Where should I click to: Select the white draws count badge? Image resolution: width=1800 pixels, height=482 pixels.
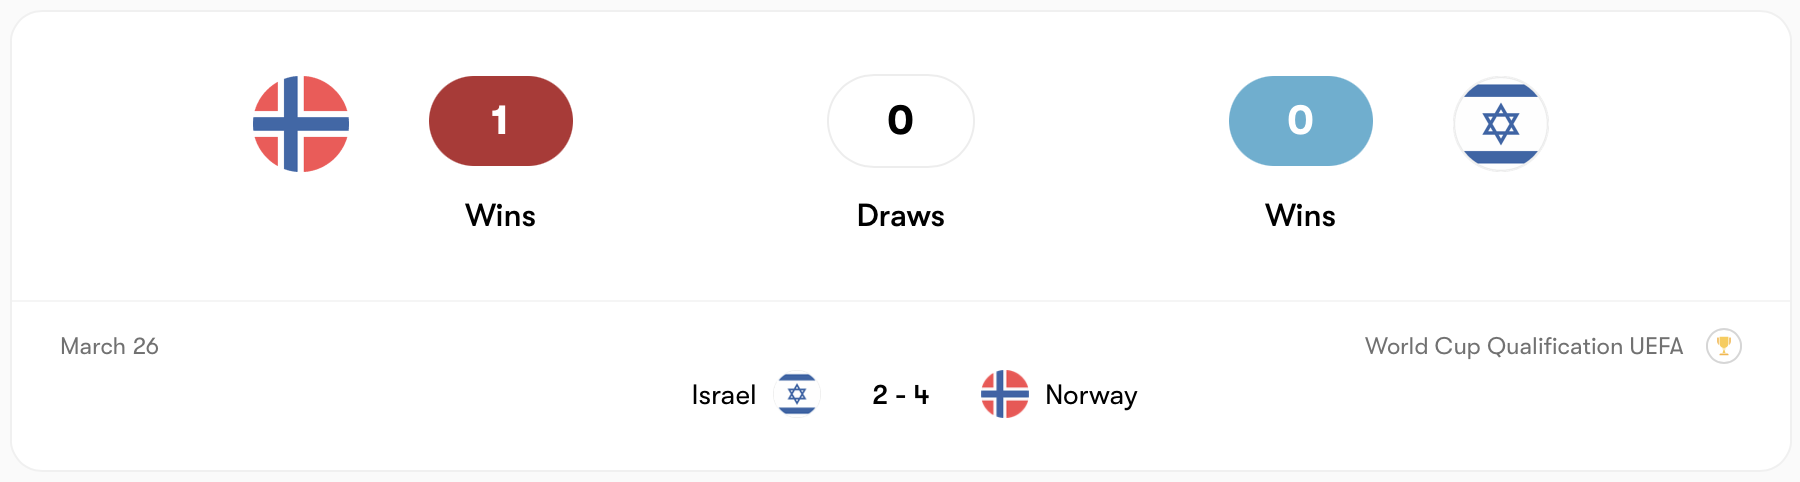click(900, 121)
